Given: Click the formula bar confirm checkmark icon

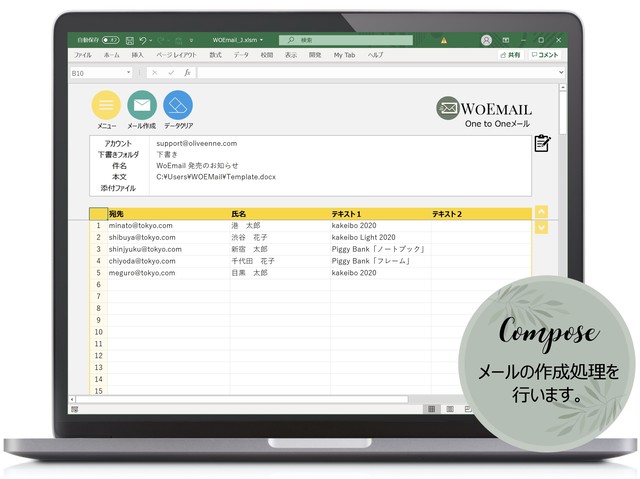Looking at the screenshot, I should point(171,73).
